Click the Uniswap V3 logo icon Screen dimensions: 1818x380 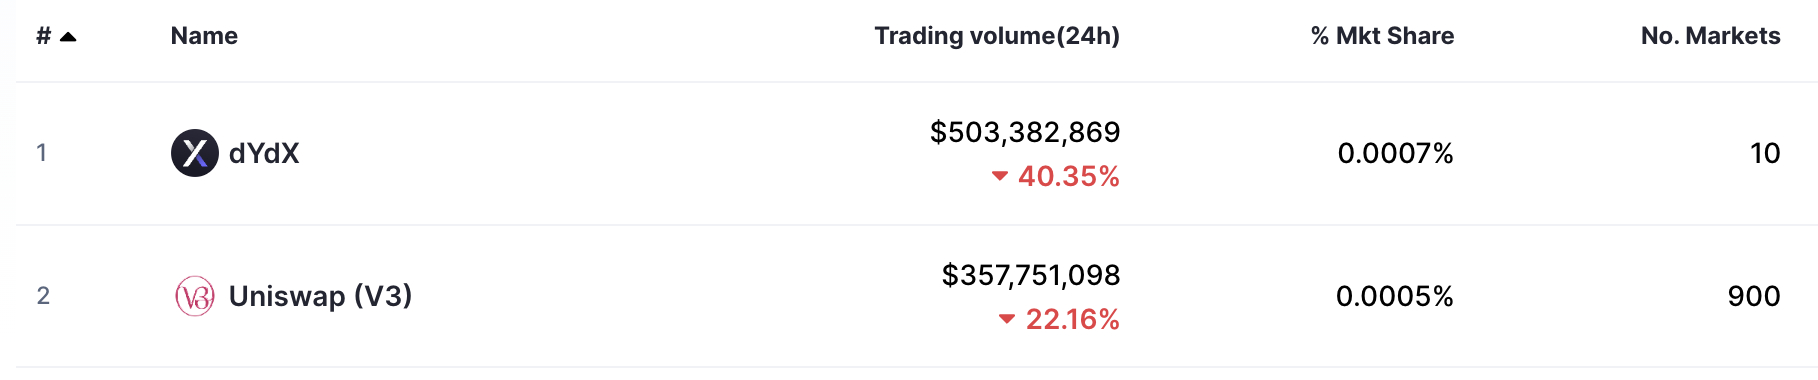tap(195, 296)
